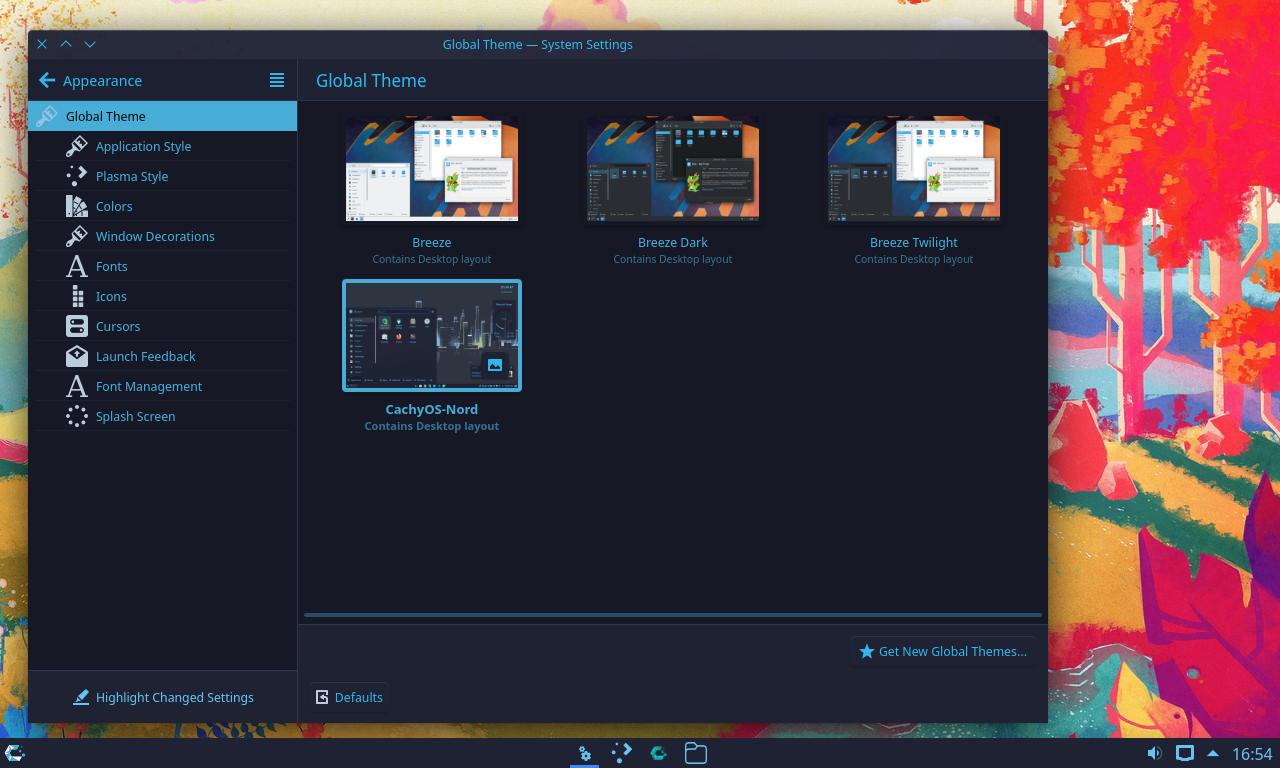Click the Appearance heading in the sidebar
Image resolution: width=1280 pixels, height=768 pixels.
click(102, 80)
